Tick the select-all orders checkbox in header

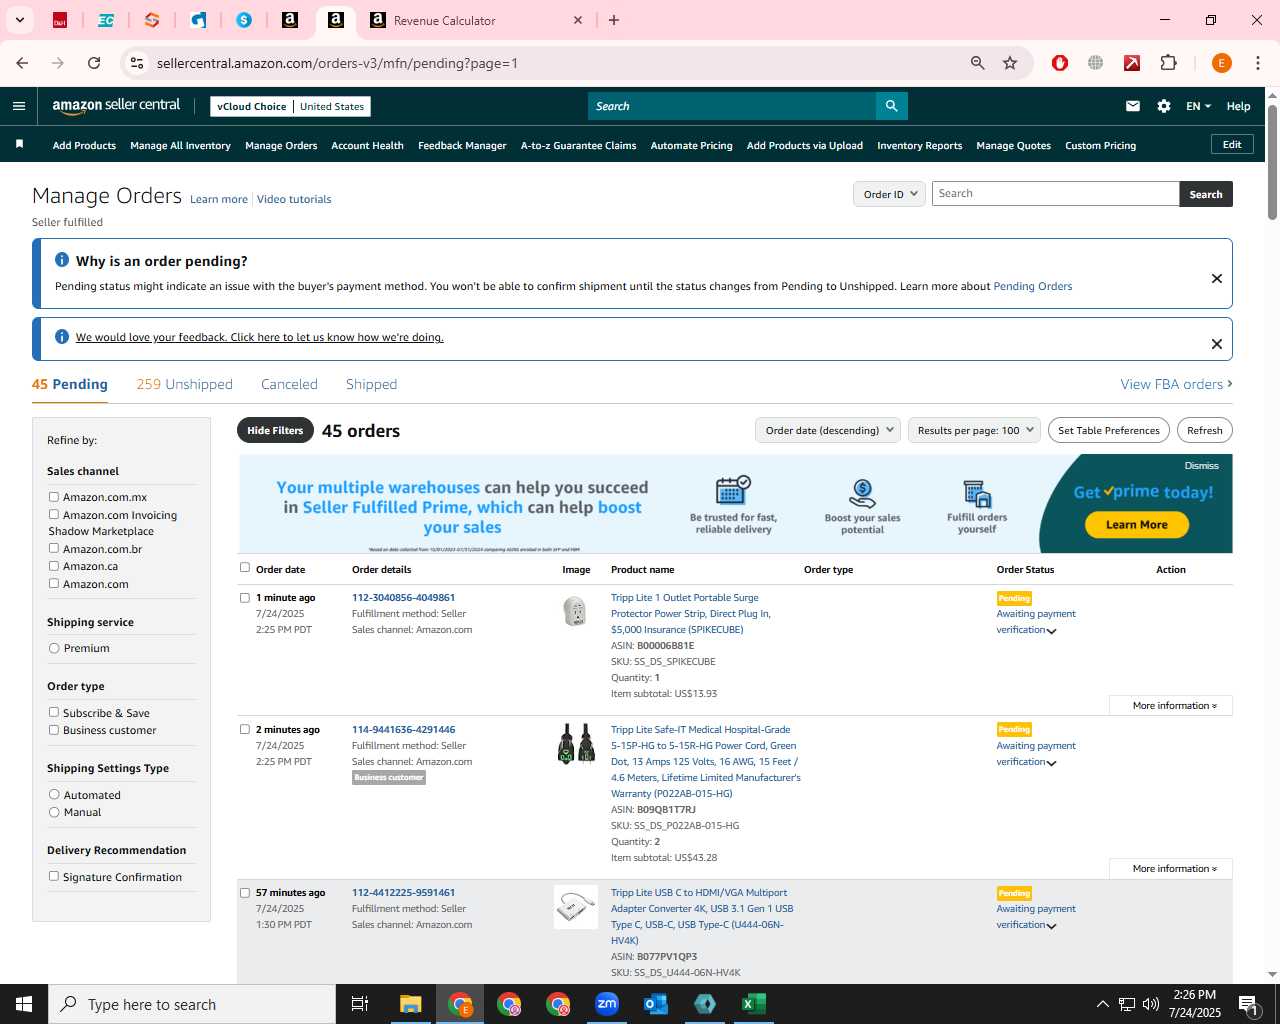pos(245,567)
